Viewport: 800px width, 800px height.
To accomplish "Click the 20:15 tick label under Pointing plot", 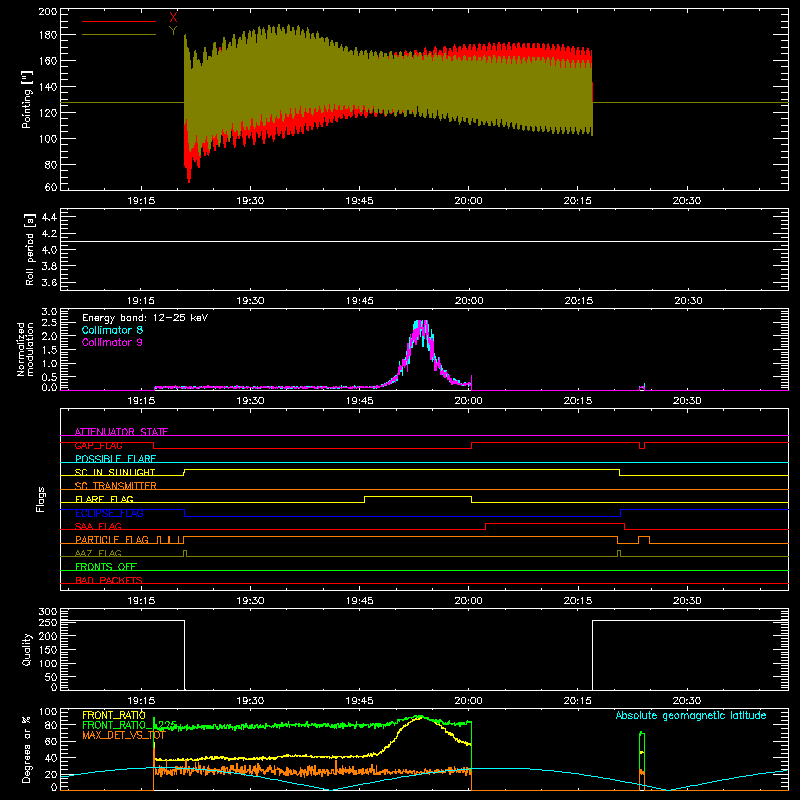I will [x=578, y=201].
